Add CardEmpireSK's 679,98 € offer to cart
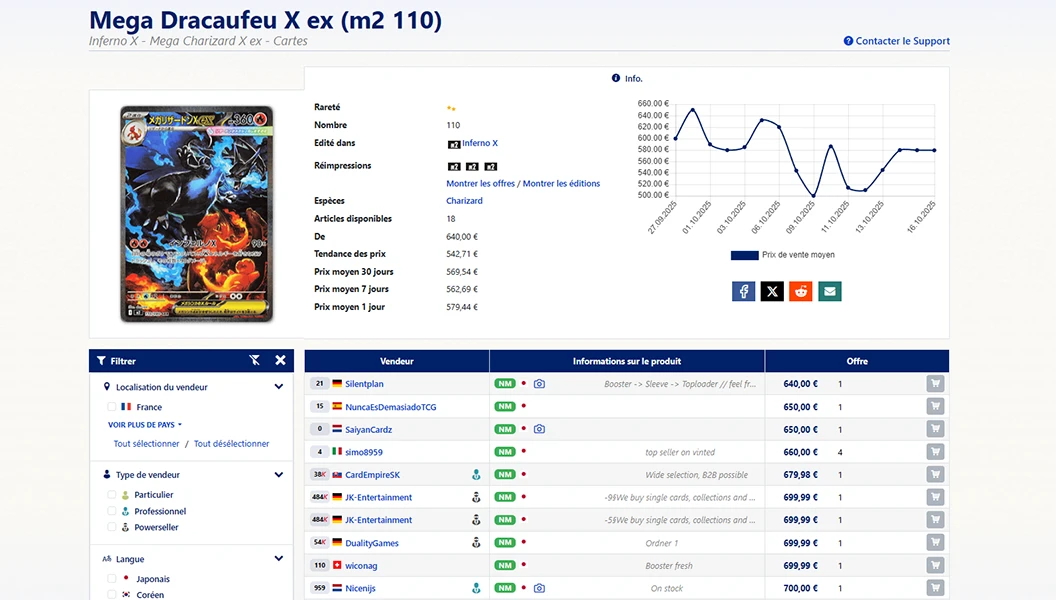Image resolution: width=1056 pixels, height=600 pixels. point(935,475)
